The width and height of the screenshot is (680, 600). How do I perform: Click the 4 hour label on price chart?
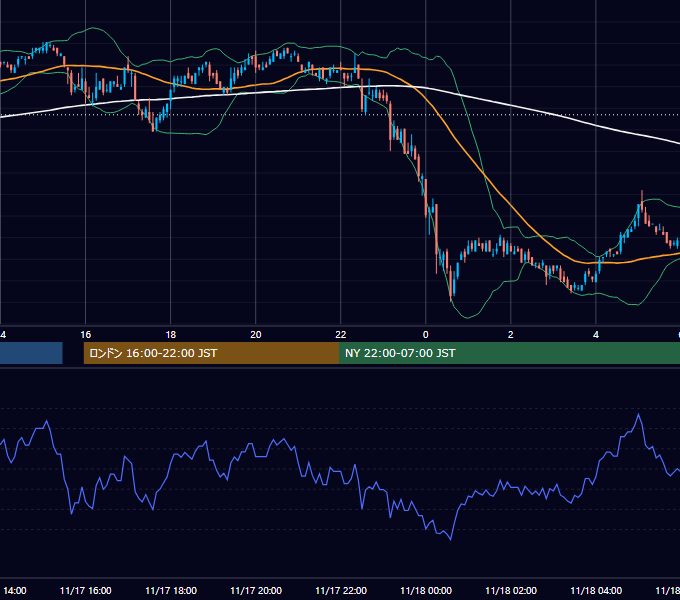click(x=595, y=335)
